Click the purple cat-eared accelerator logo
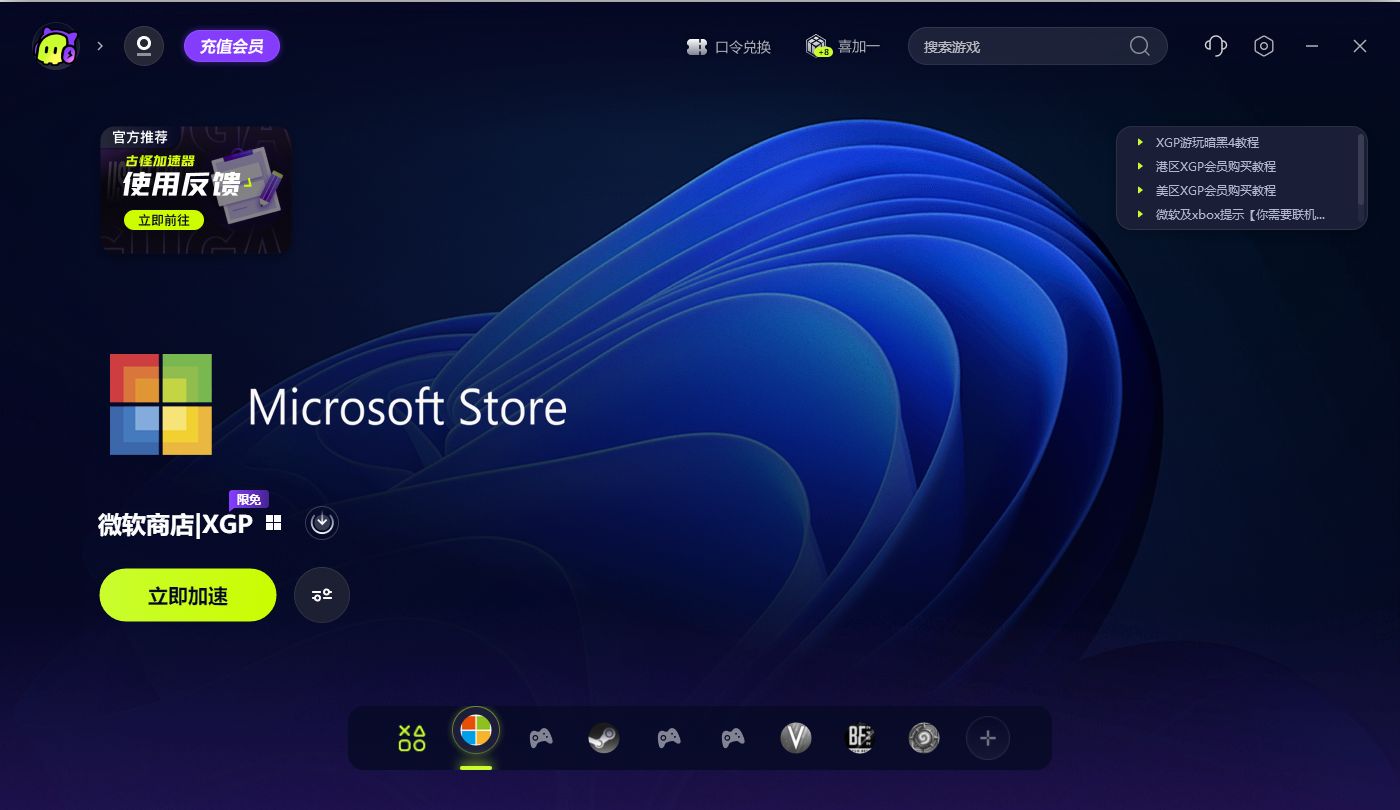This screenshot has width=1400, height=810. coord(55,46)
